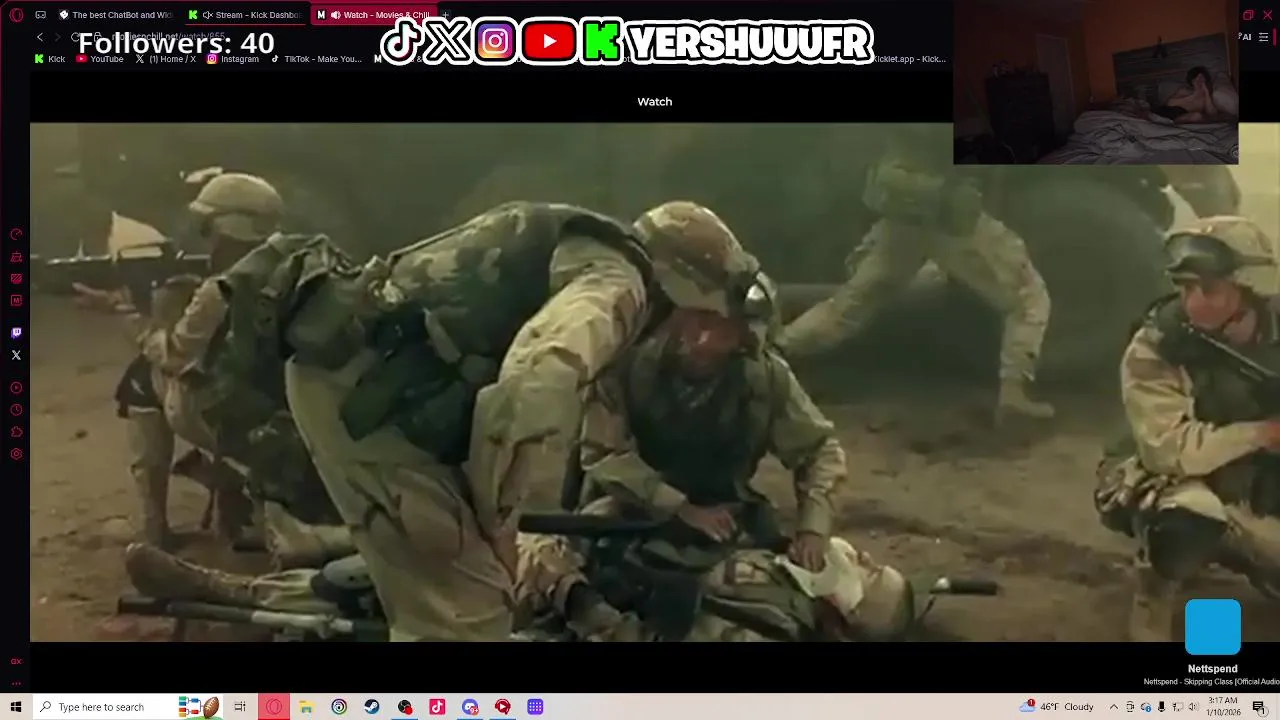Click Nettspend - Skipping Class song title
1280x720 pixels.
pos(1212,682)
